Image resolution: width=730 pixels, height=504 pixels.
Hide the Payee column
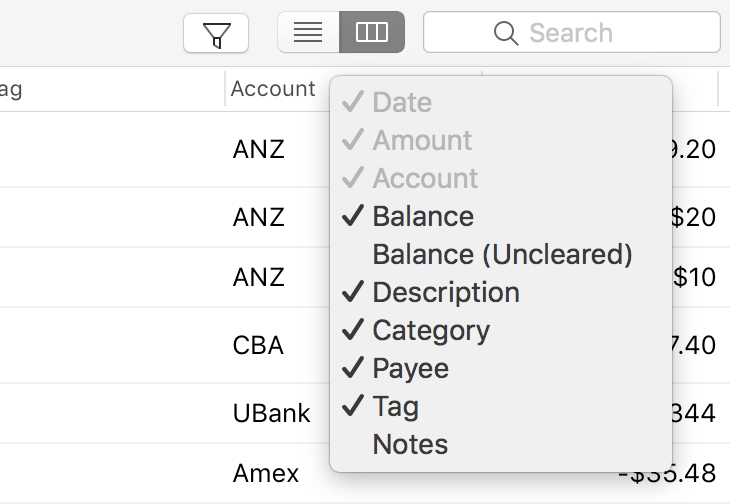click(501, 369)
